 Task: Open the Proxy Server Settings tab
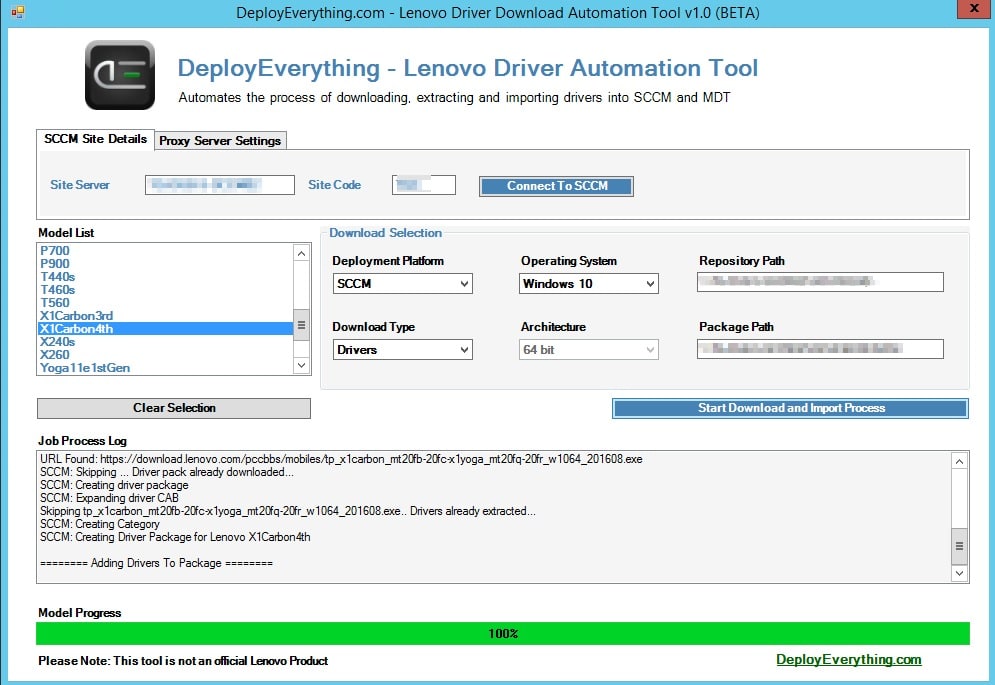coord(220,140)
